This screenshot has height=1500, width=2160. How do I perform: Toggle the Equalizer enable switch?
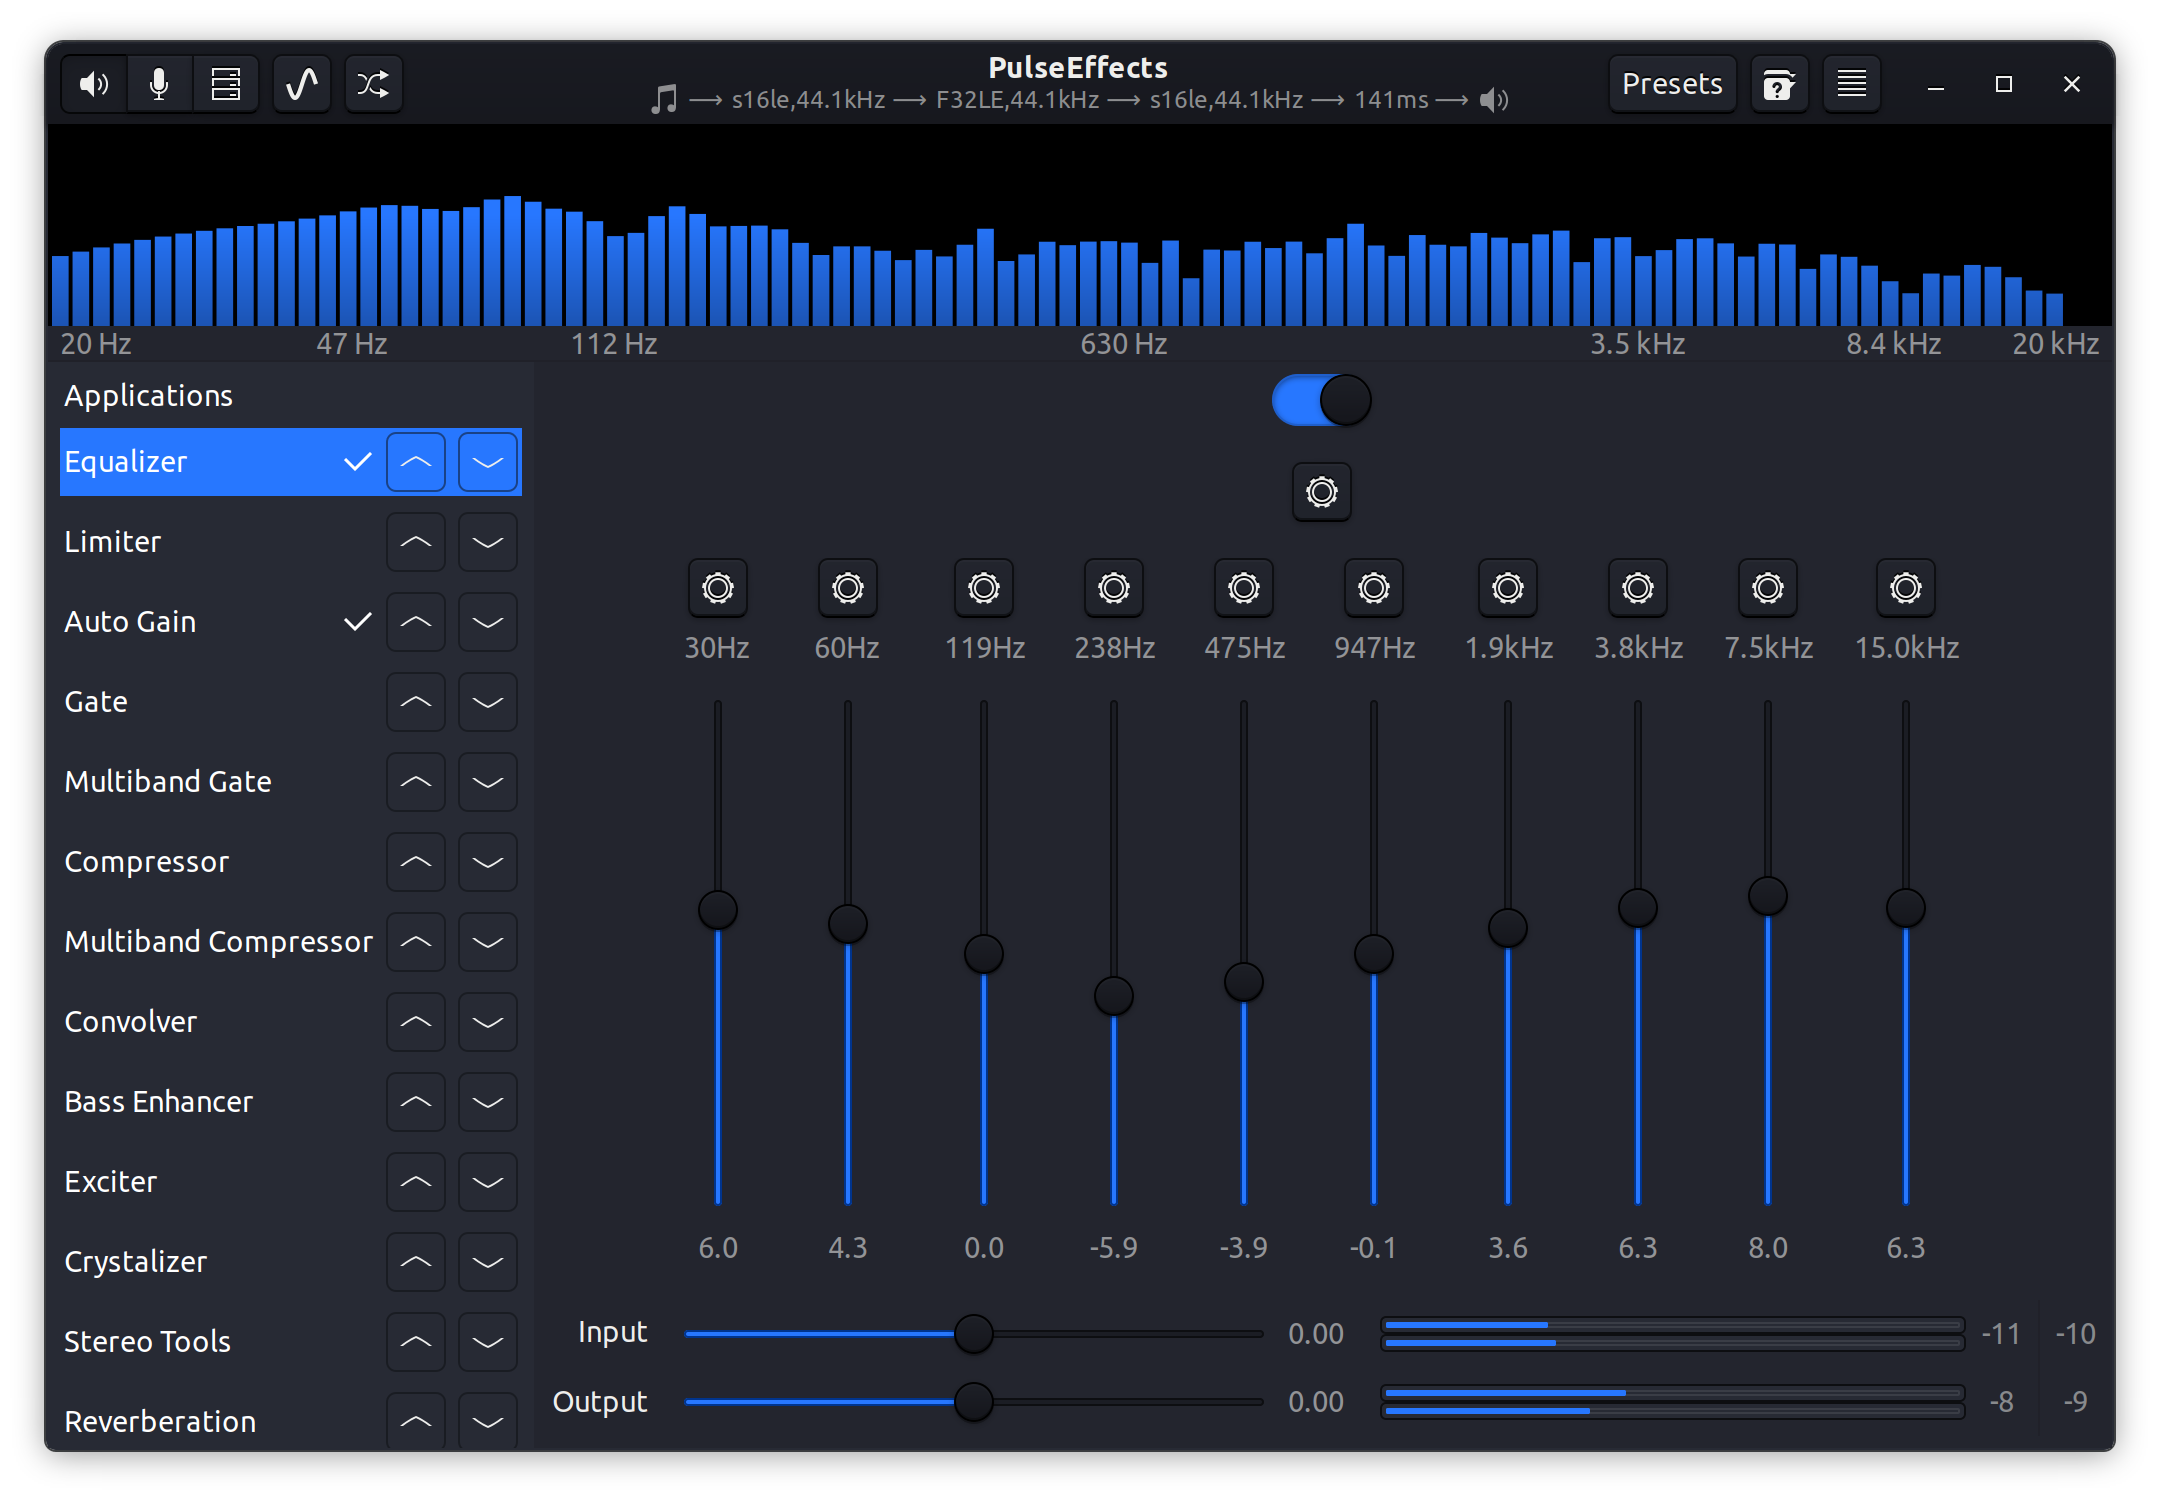[1322, 400]
